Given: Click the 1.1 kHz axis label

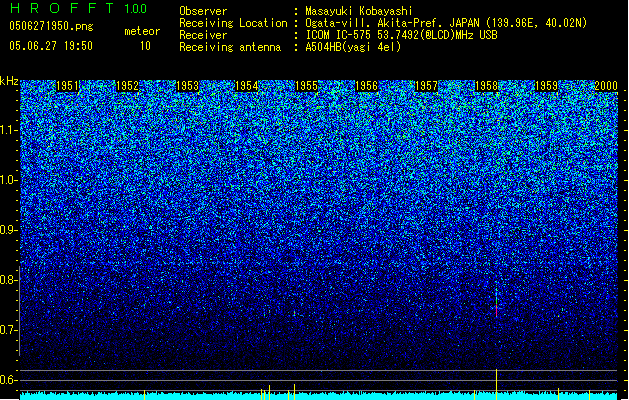Looking at the screenshot, I should (x=9, y=130).
